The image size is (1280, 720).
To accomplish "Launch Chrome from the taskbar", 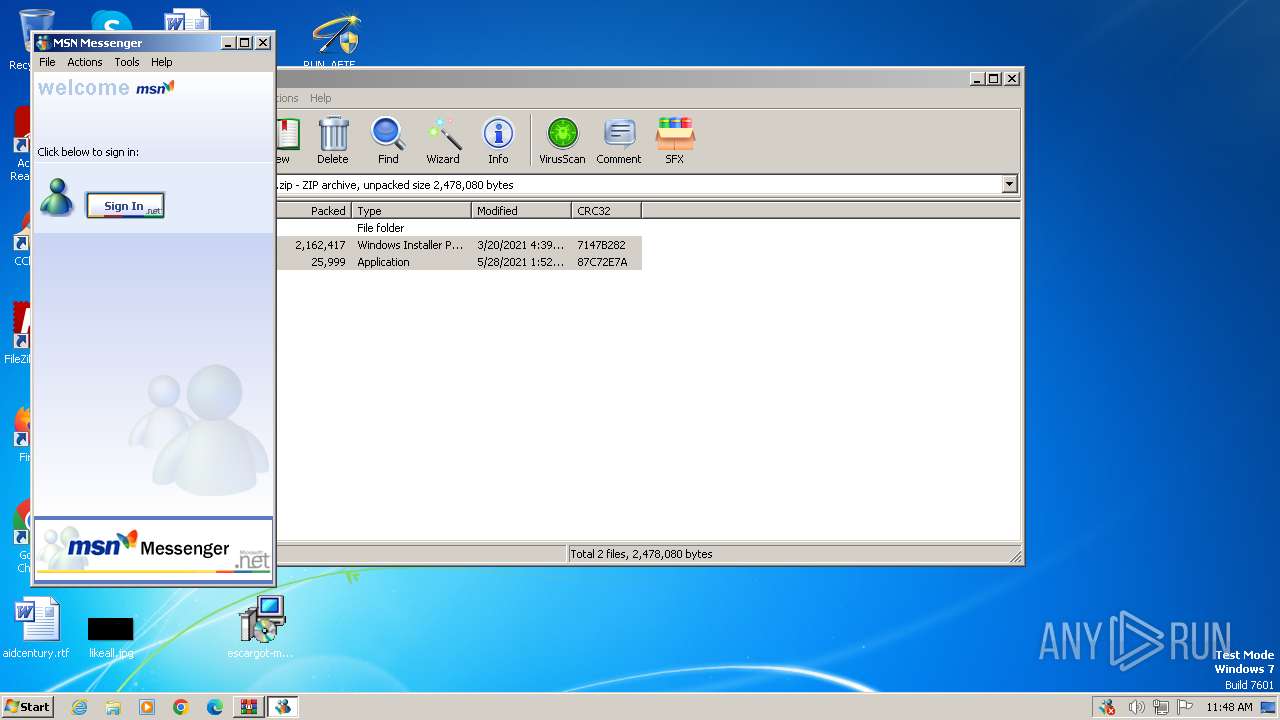I will point(181,707).
